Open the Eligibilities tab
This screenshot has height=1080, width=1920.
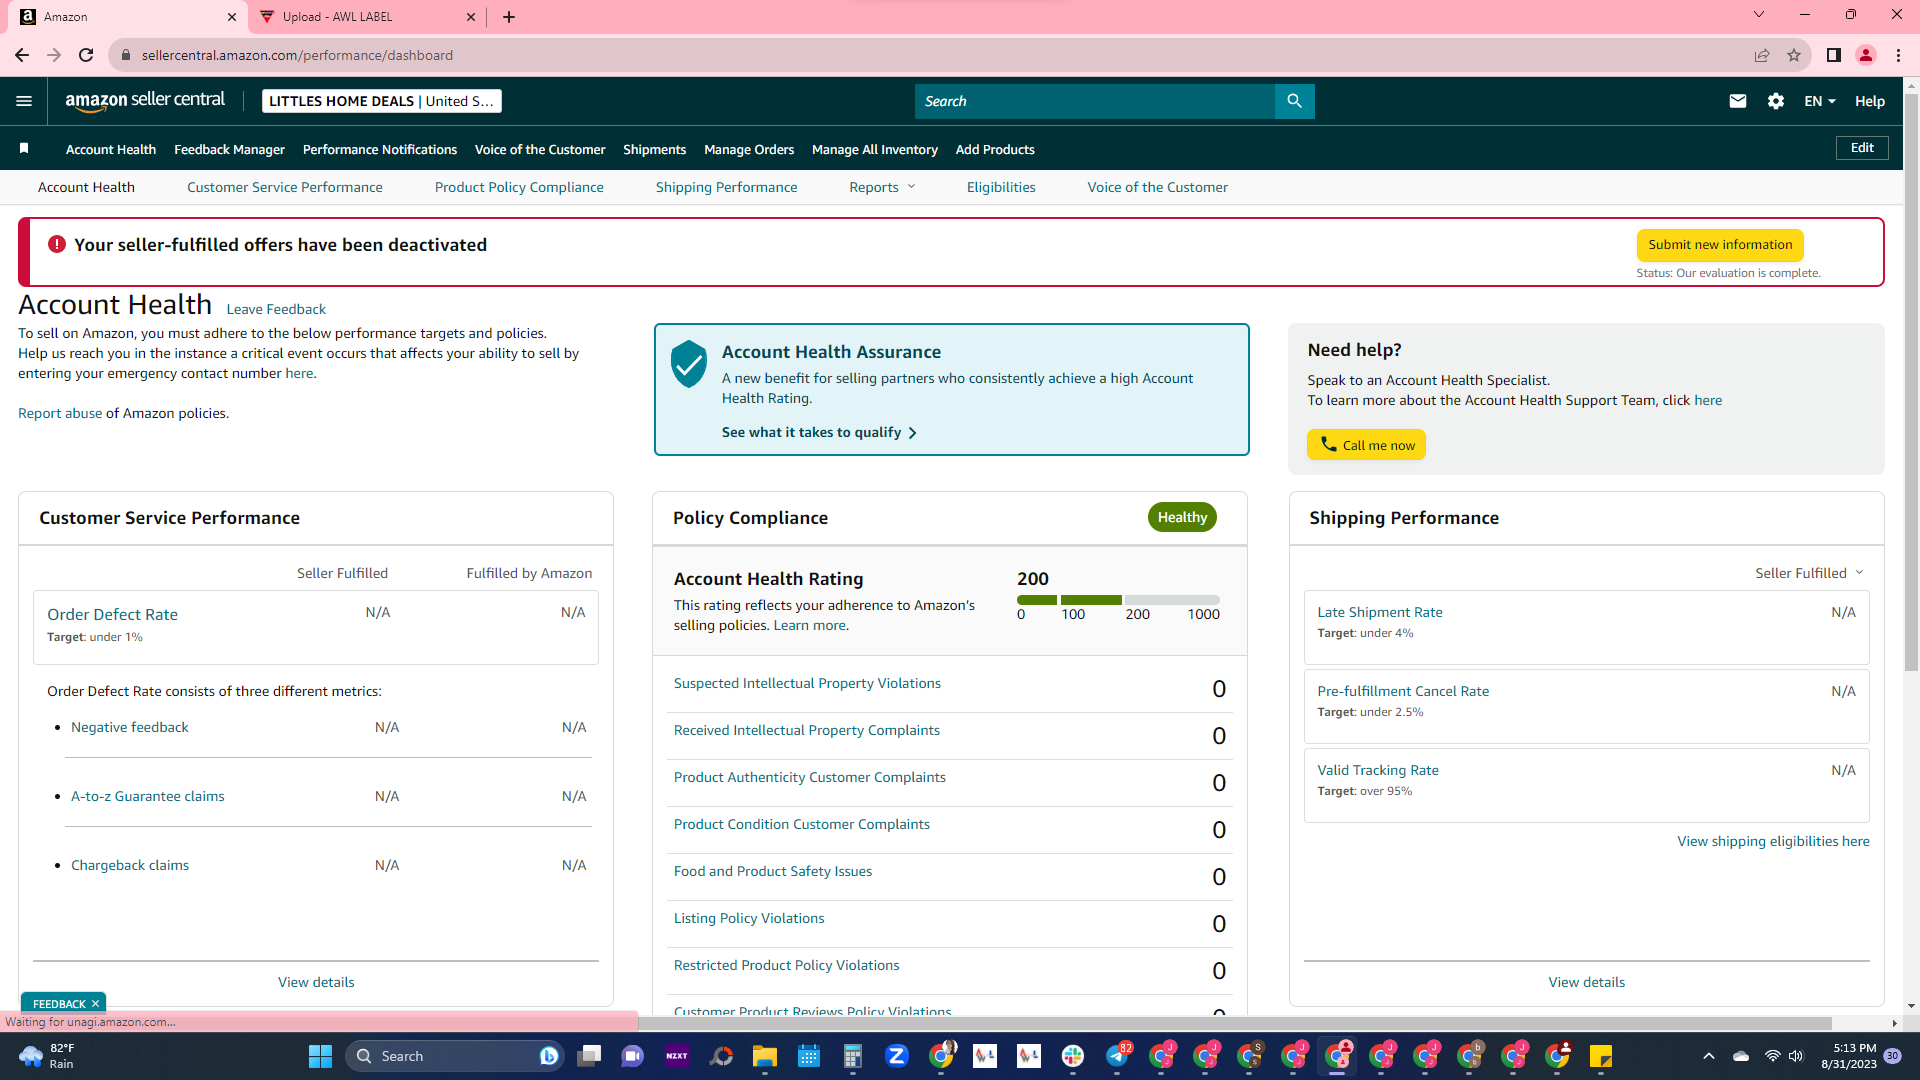[x=1001, y=187]
